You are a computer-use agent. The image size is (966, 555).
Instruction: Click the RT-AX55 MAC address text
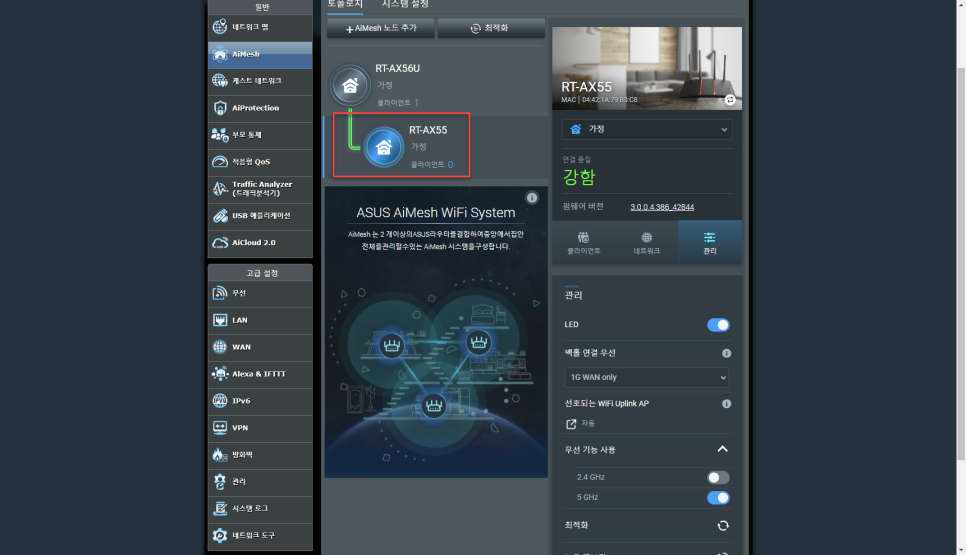coord(599,100)
